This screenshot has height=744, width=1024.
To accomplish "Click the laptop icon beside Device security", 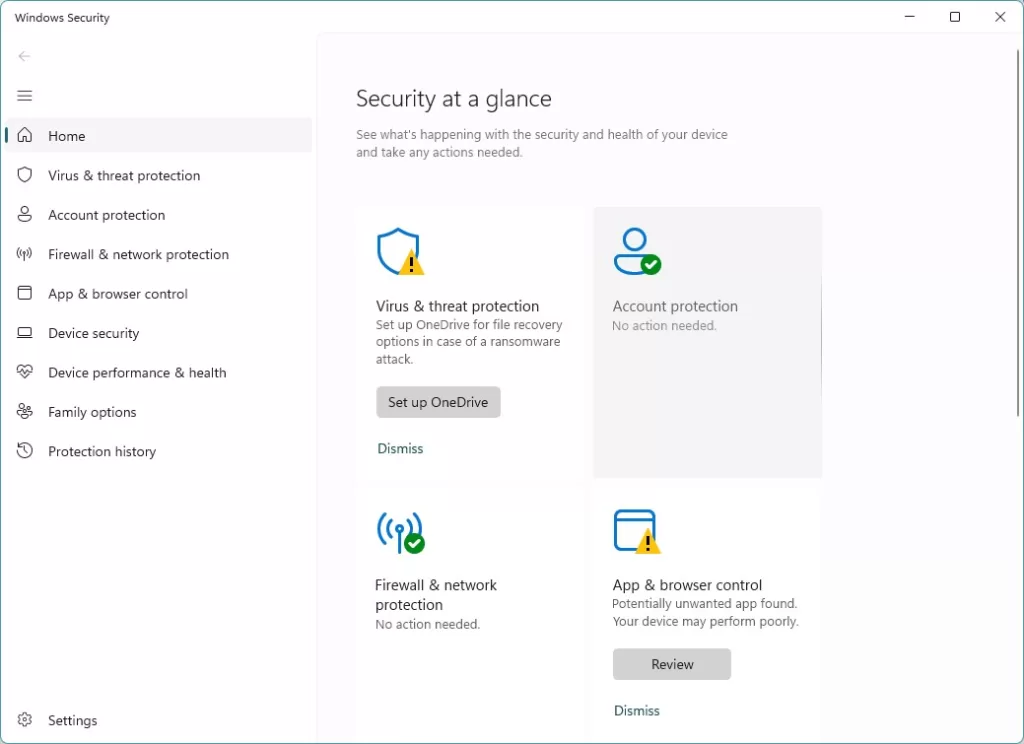I will click(x=25, y=333).
